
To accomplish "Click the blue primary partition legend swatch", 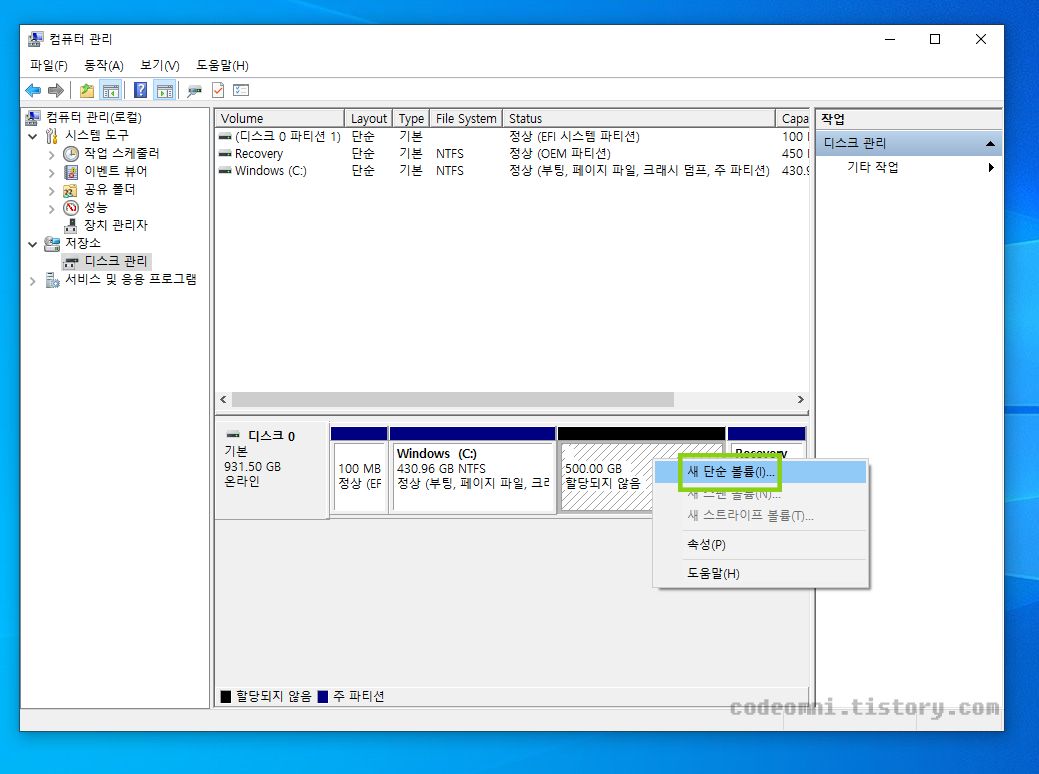I will (x=323, y=696).
